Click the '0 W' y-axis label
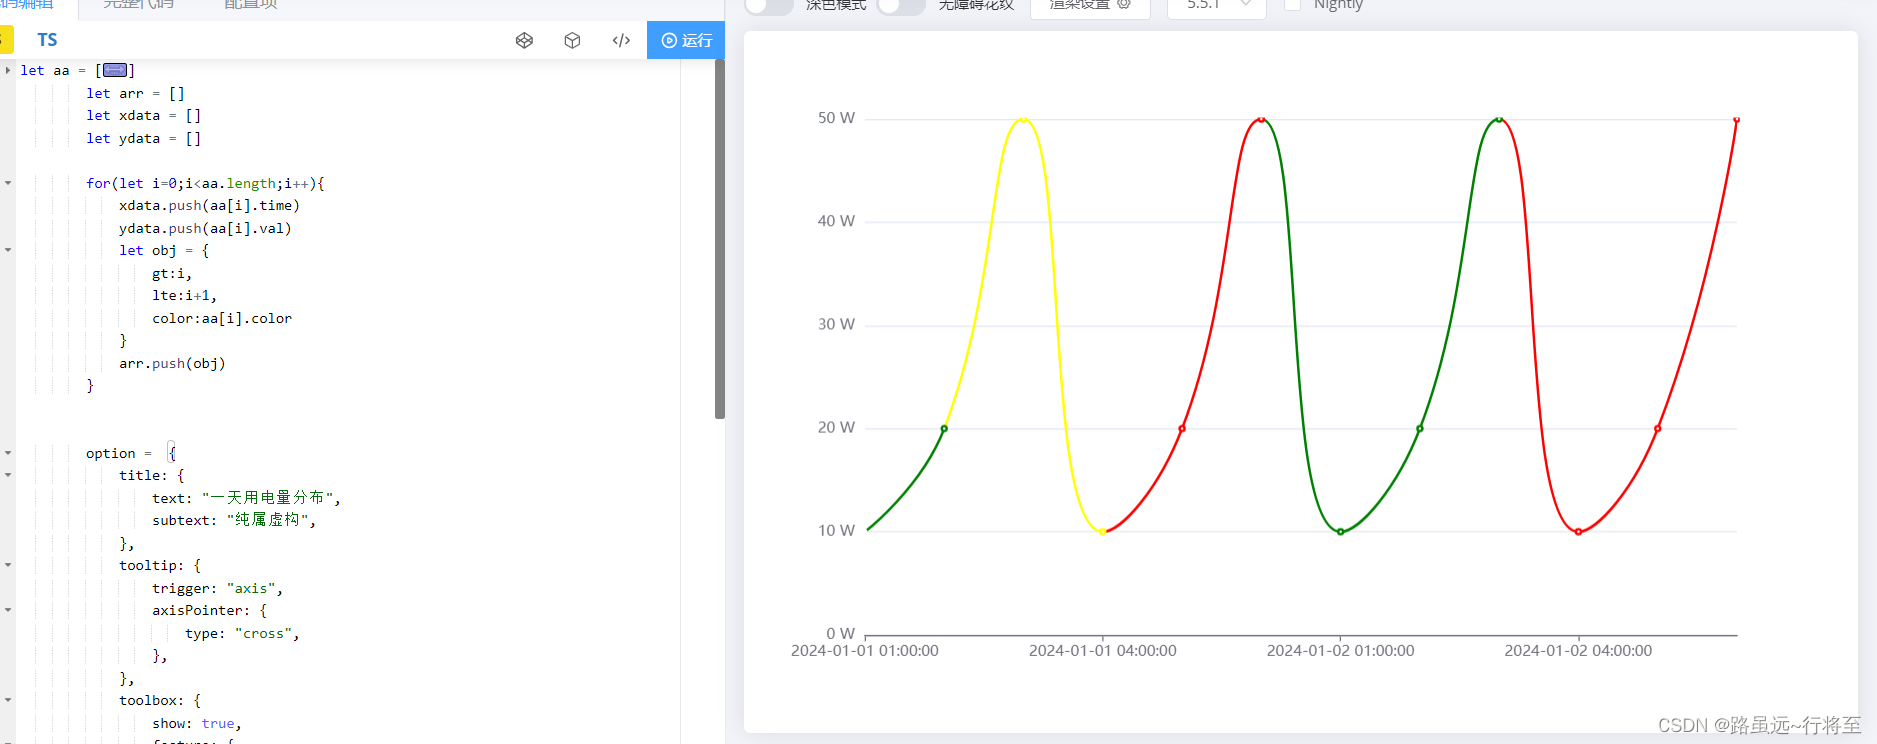Screen dimensions: 1877x744 tap(841, 633)
